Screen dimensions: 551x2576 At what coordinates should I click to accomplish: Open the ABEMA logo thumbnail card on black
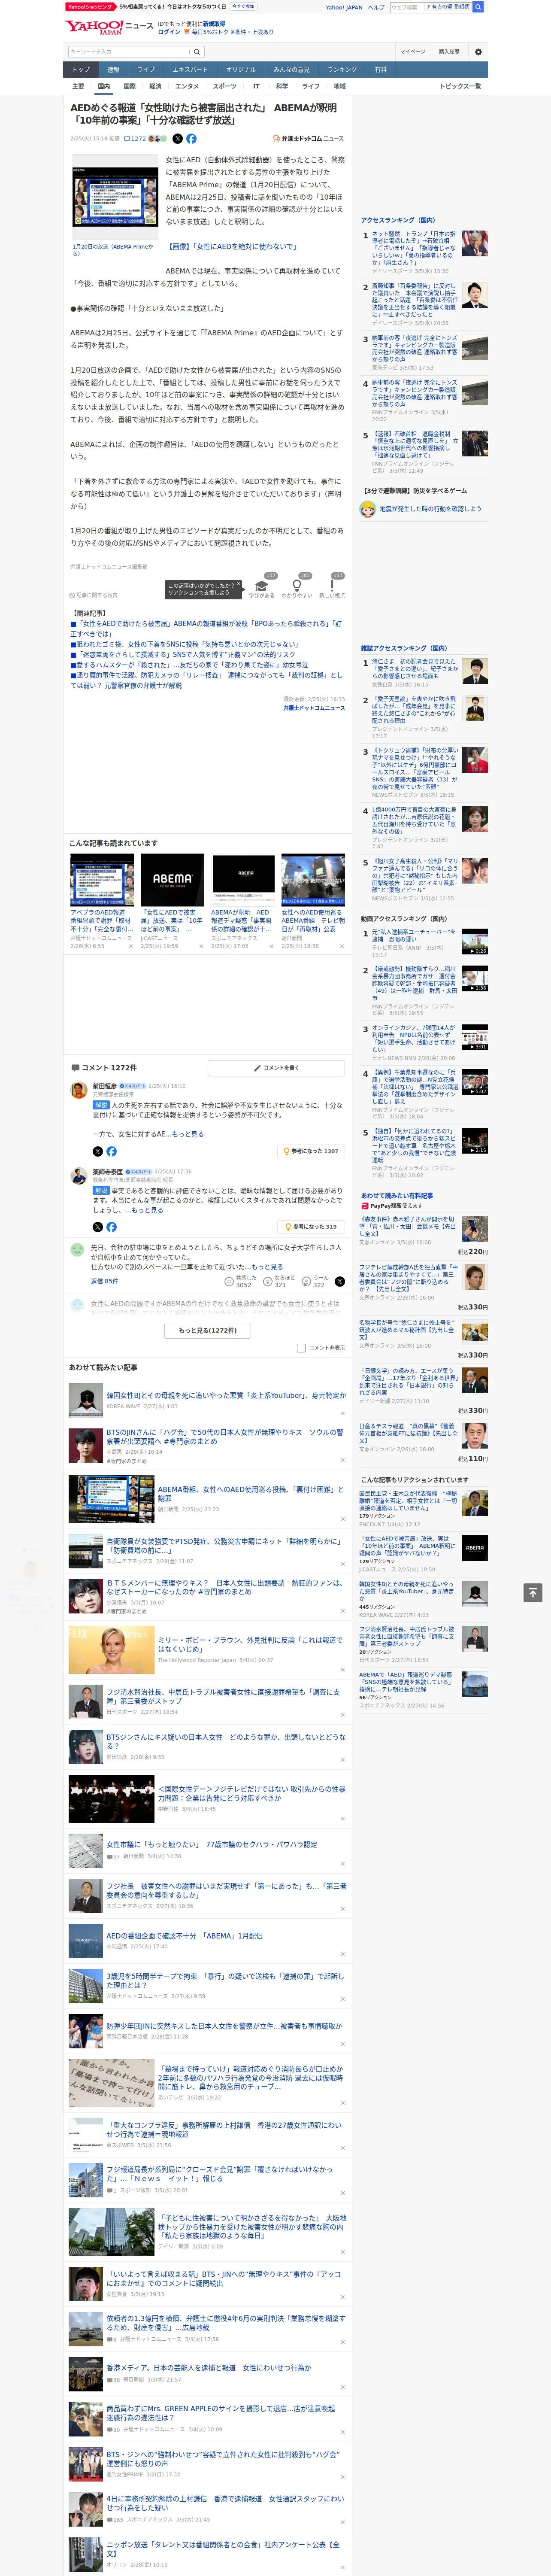[172, 880]
